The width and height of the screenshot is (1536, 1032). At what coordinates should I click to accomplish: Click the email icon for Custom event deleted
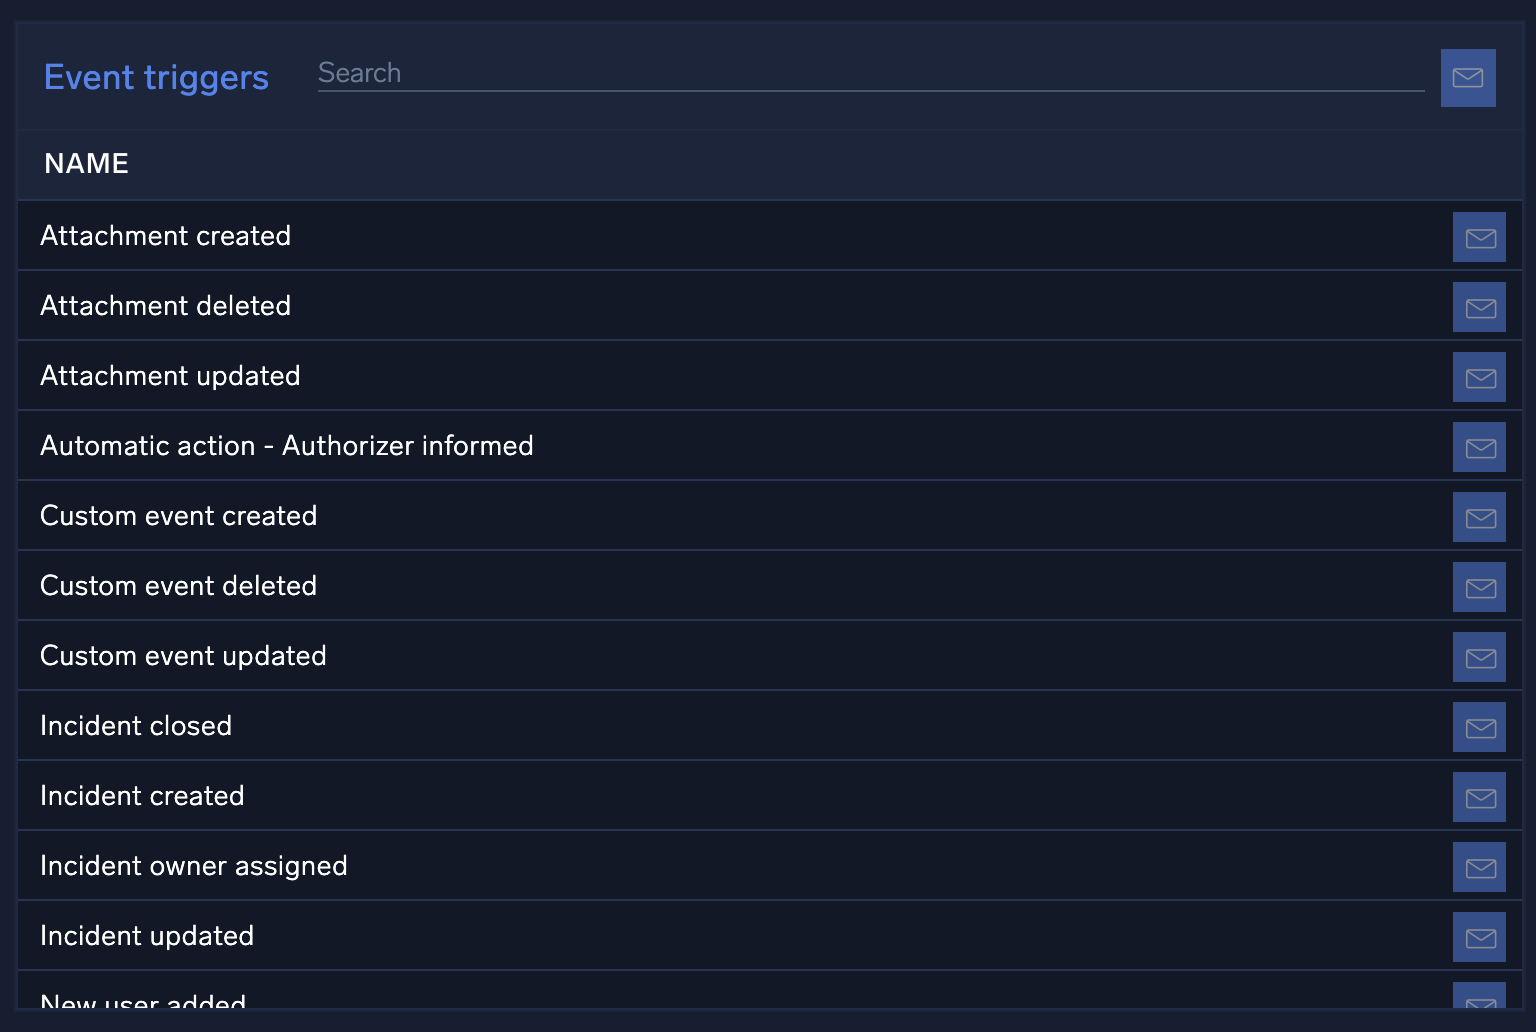click(x=1479, y=587)
